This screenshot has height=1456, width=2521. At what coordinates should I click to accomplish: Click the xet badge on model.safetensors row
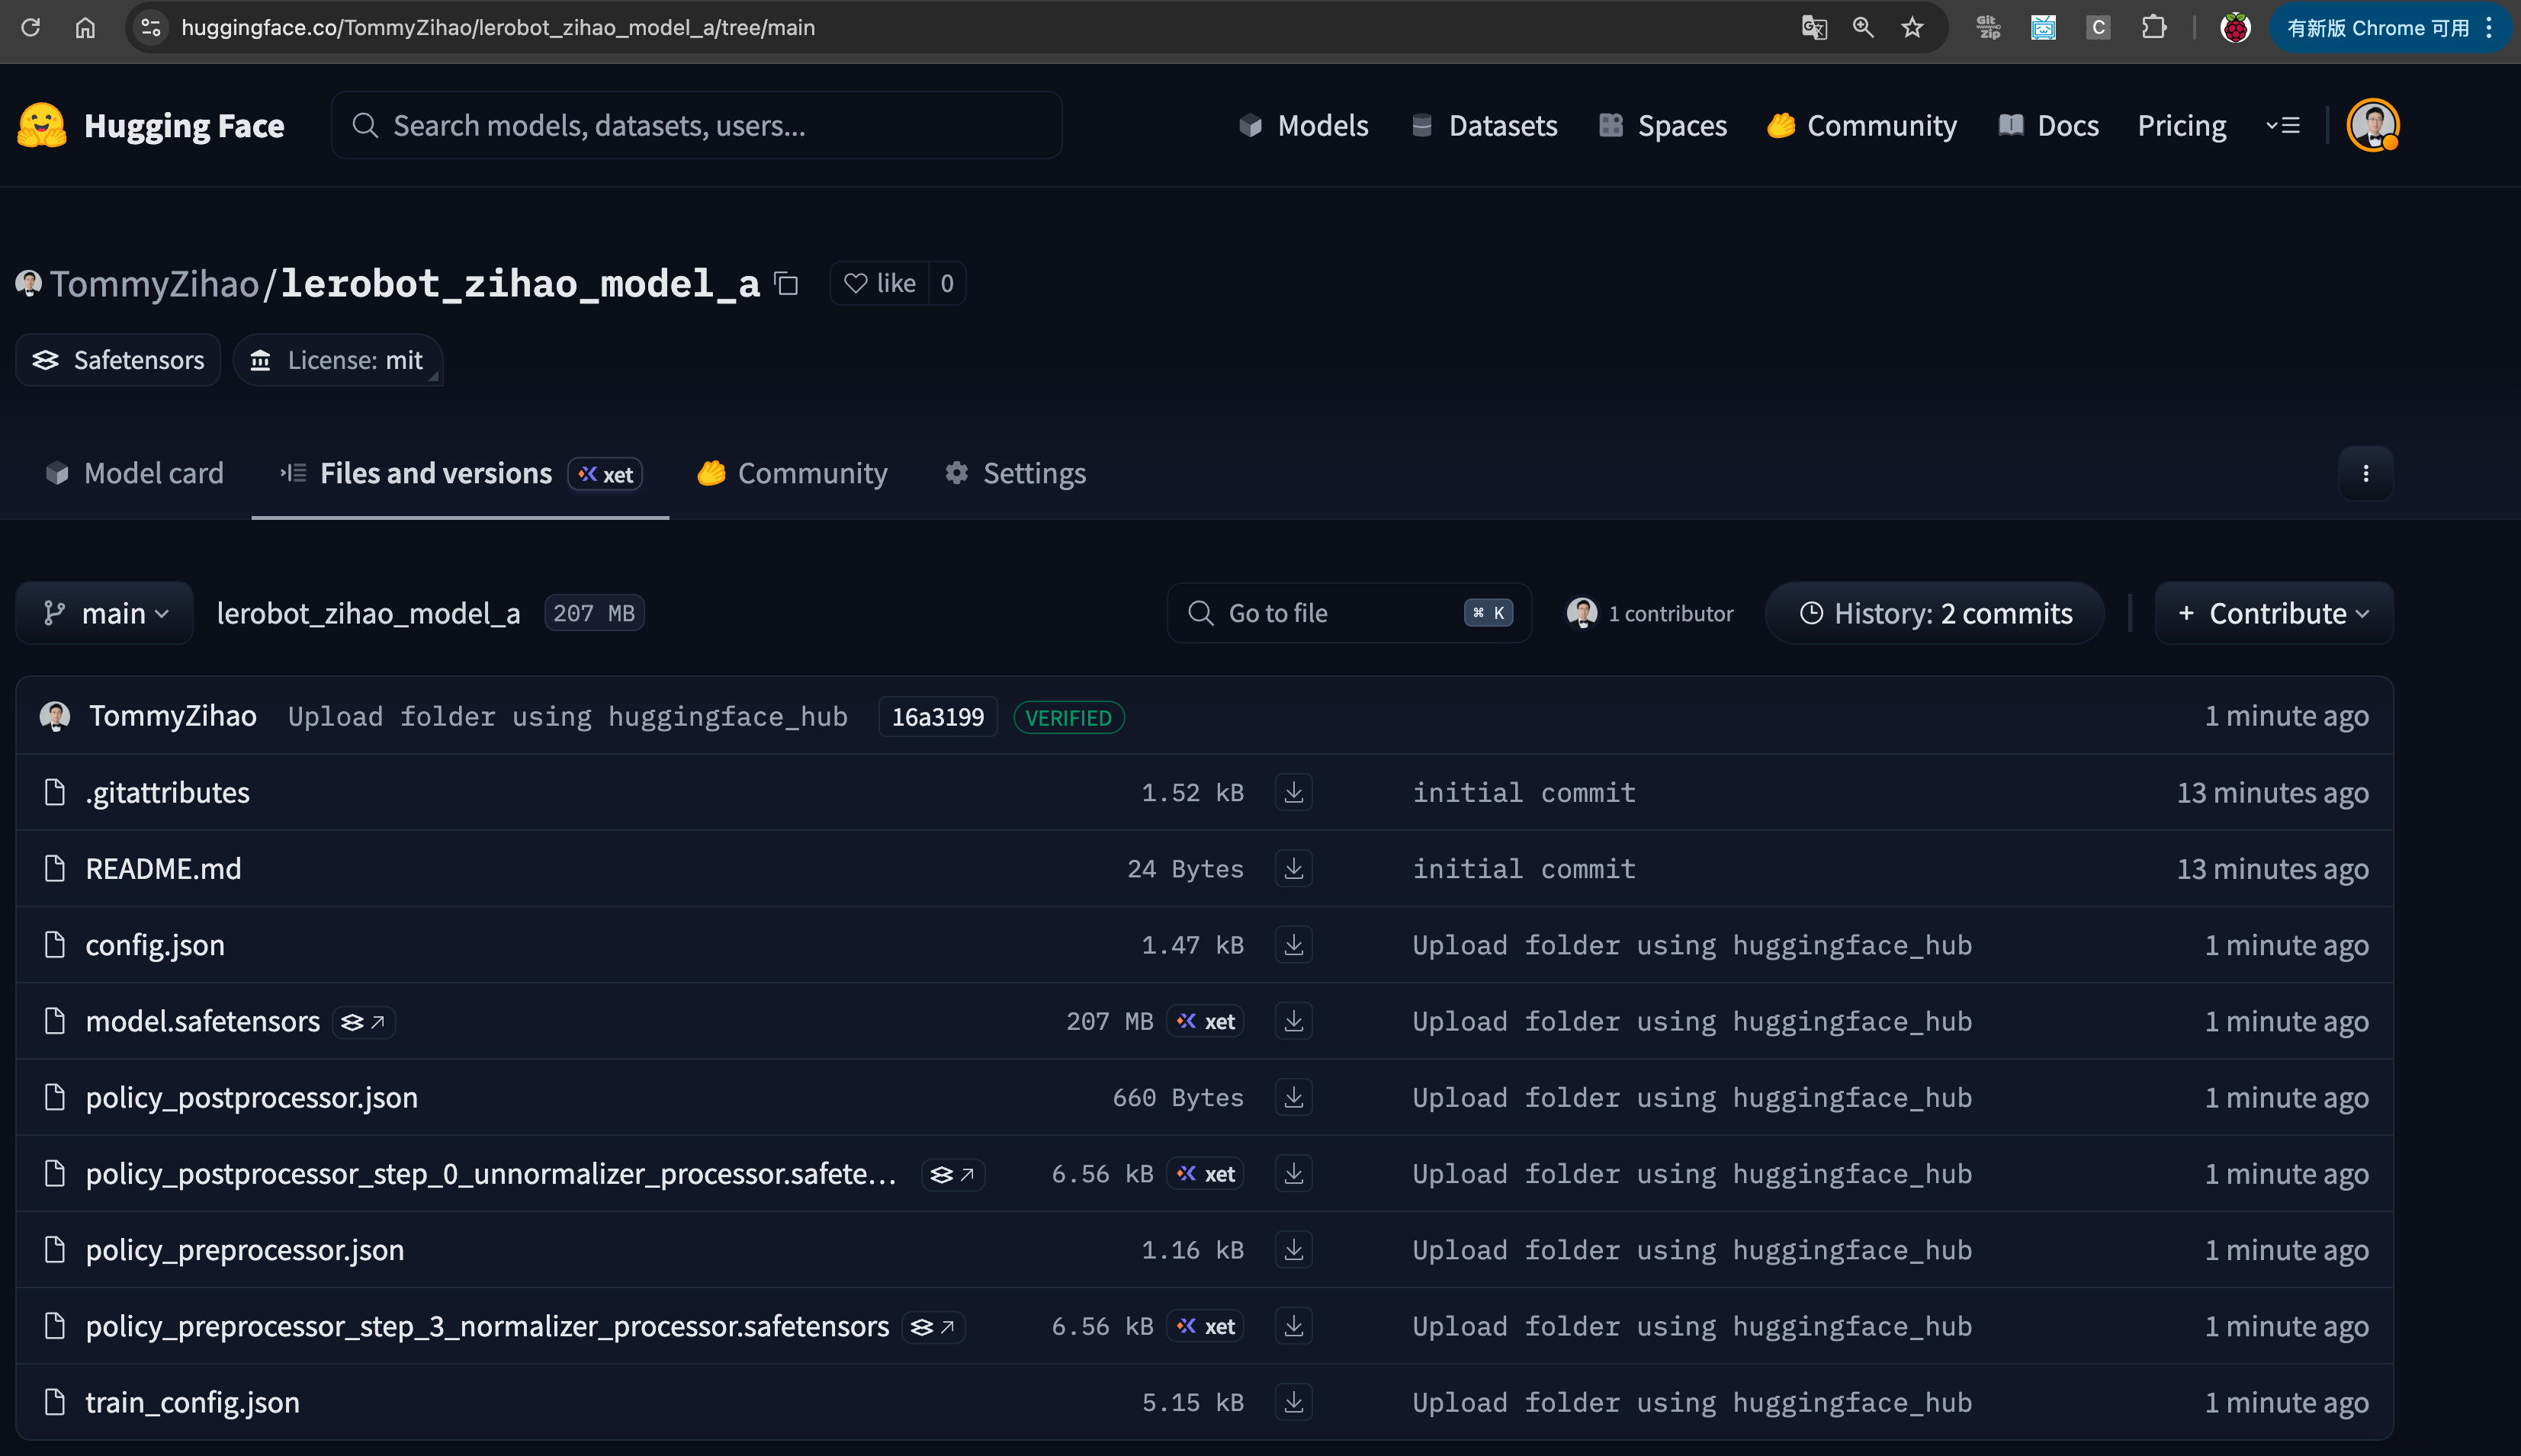coord(1205,1021)
